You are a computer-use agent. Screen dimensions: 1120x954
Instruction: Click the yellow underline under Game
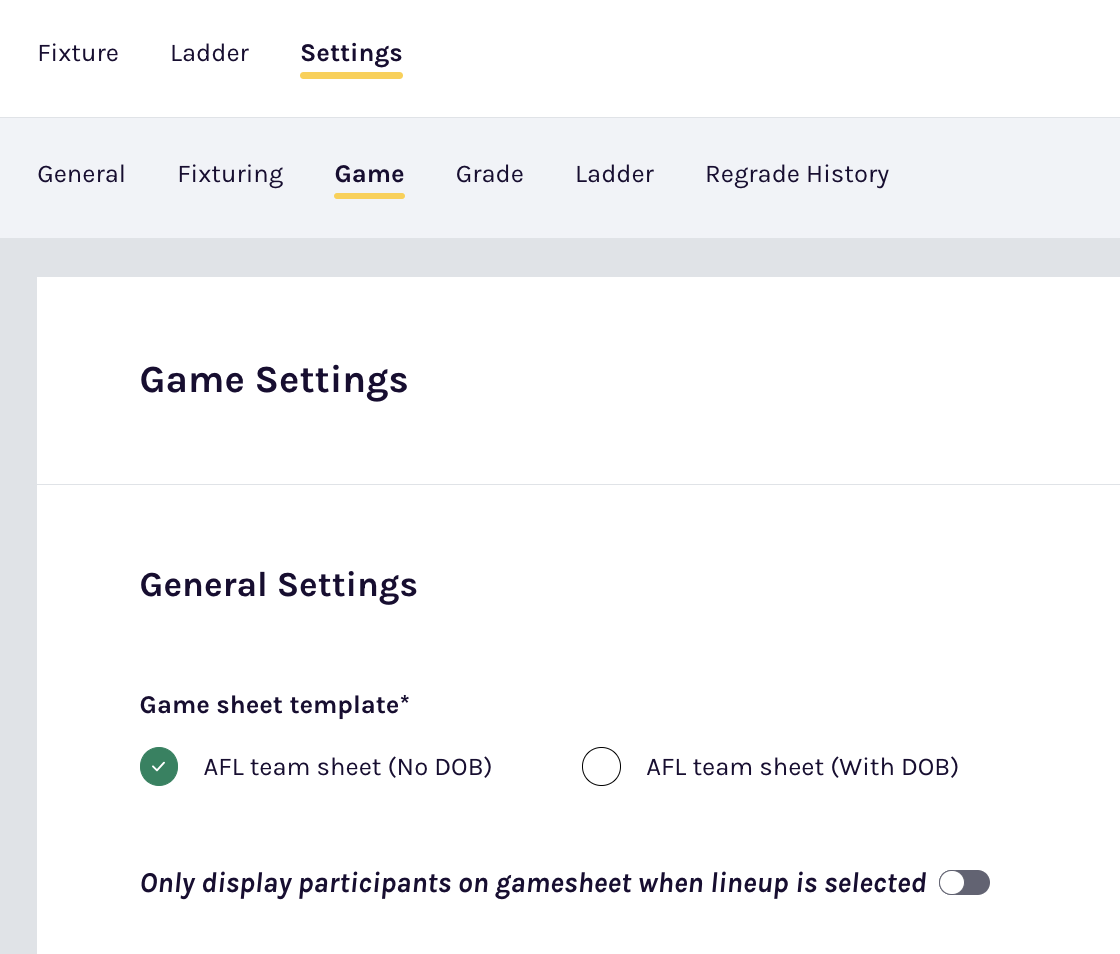pos(369,195)
